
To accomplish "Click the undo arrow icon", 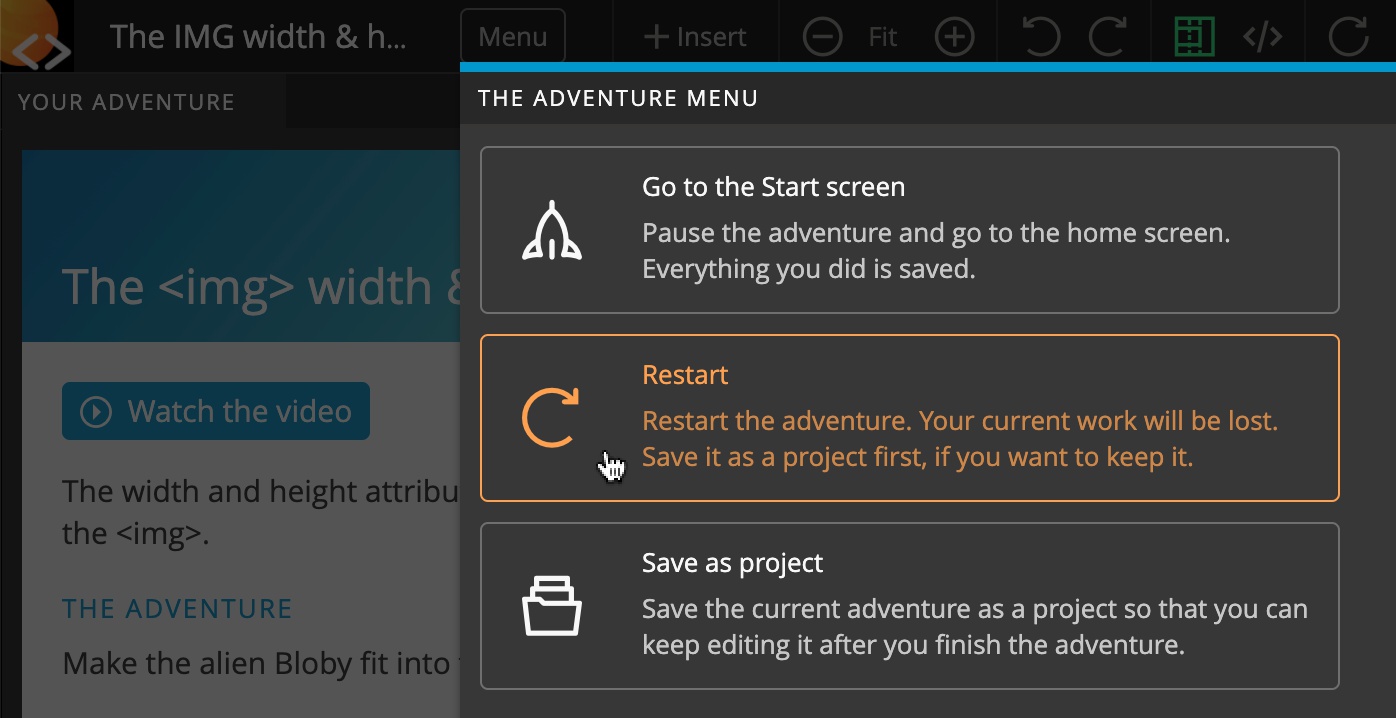I will pos(1041,38).
